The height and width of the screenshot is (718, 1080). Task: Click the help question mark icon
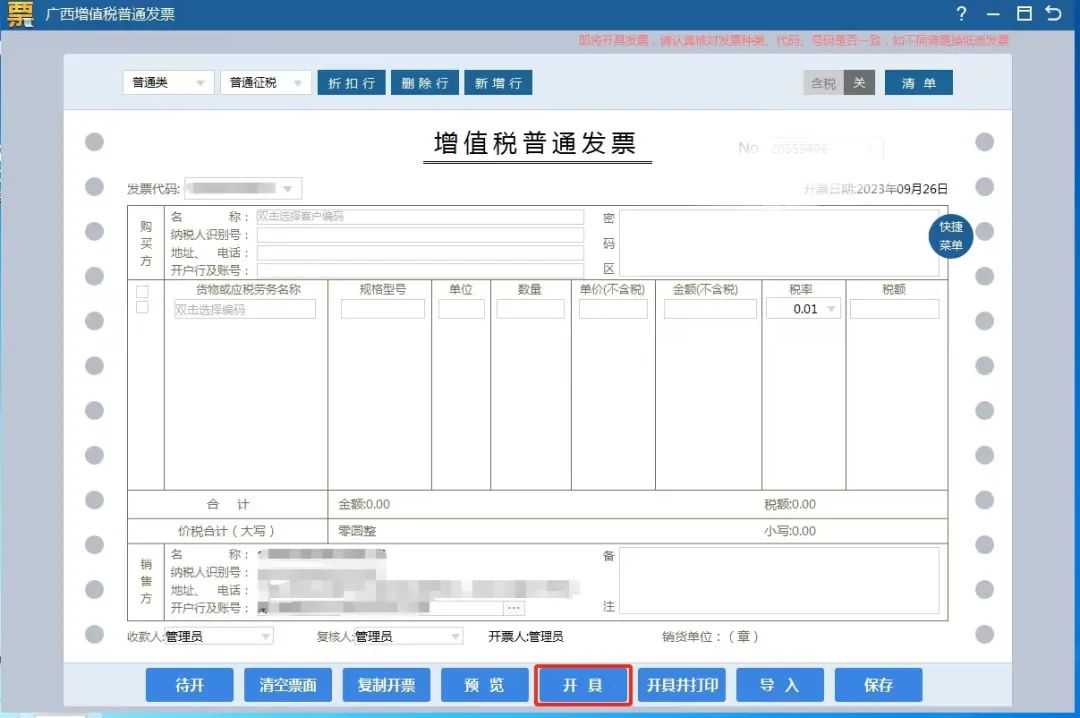(x=961, y=13)
